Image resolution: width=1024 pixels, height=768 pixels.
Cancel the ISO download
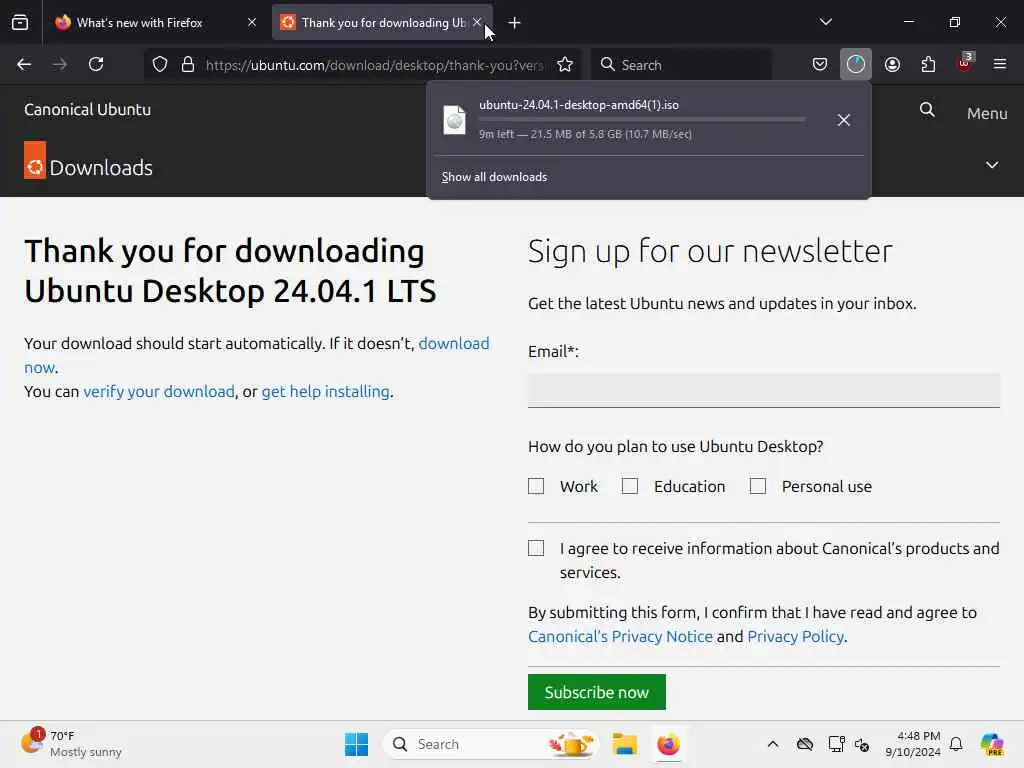pyautogui.click(x=844, y=120)
